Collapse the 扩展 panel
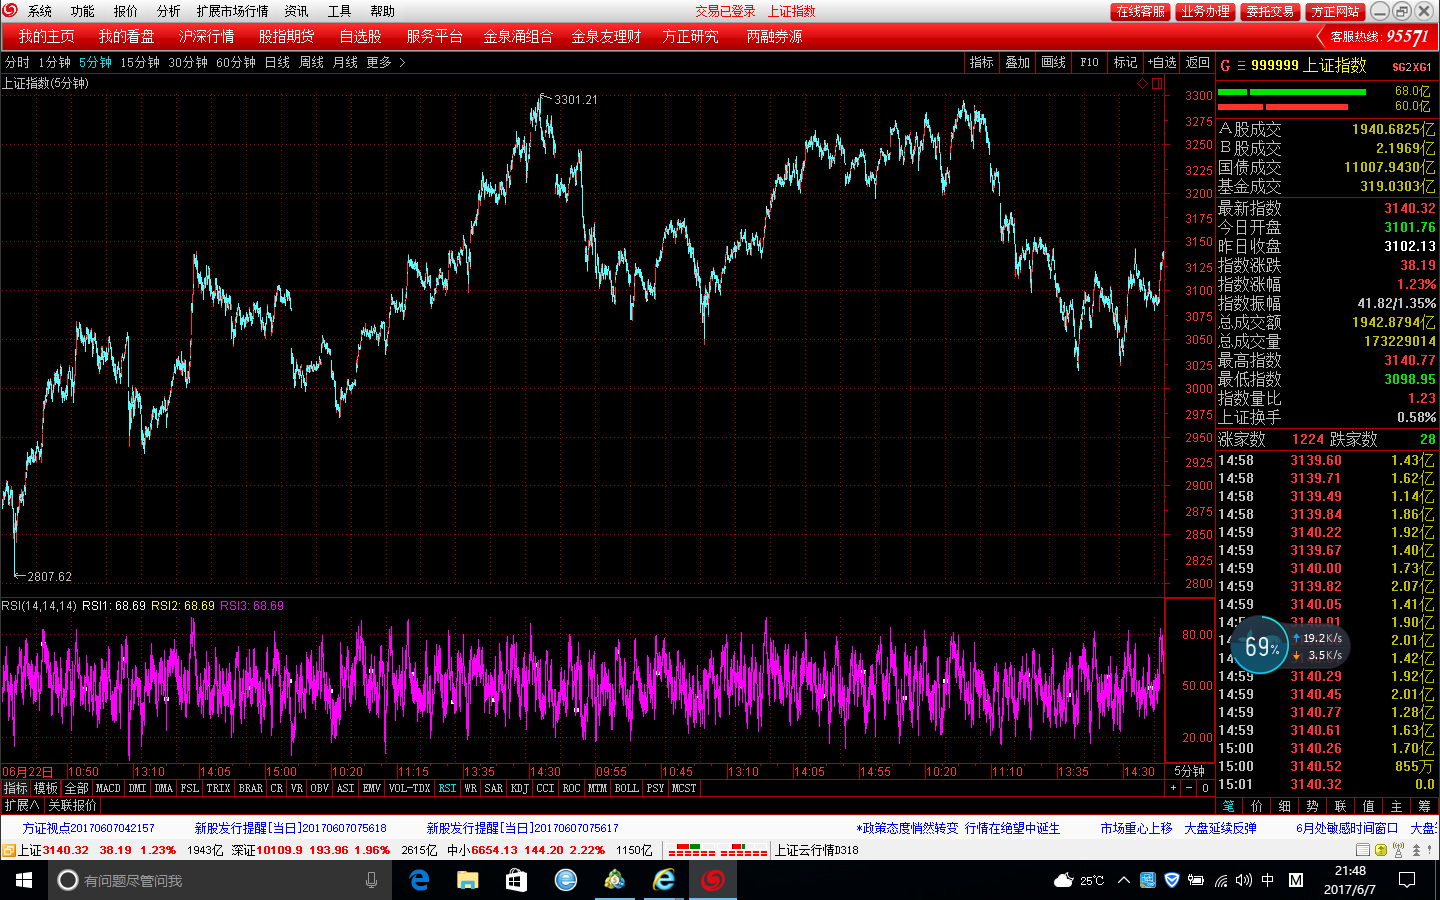Screen dimensions: 1440x900 coord(21,805)
